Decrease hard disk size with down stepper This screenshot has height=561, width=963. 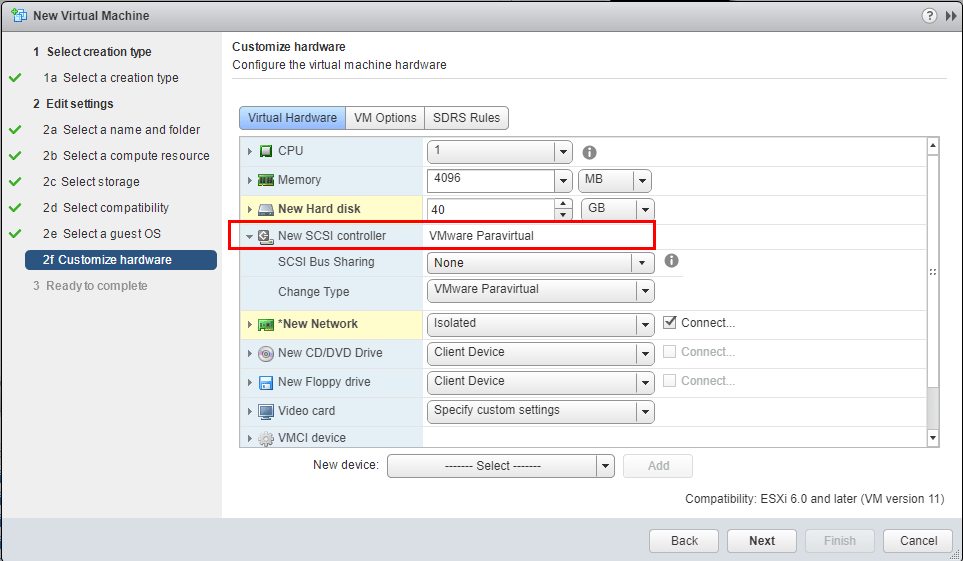click(563, 215)
